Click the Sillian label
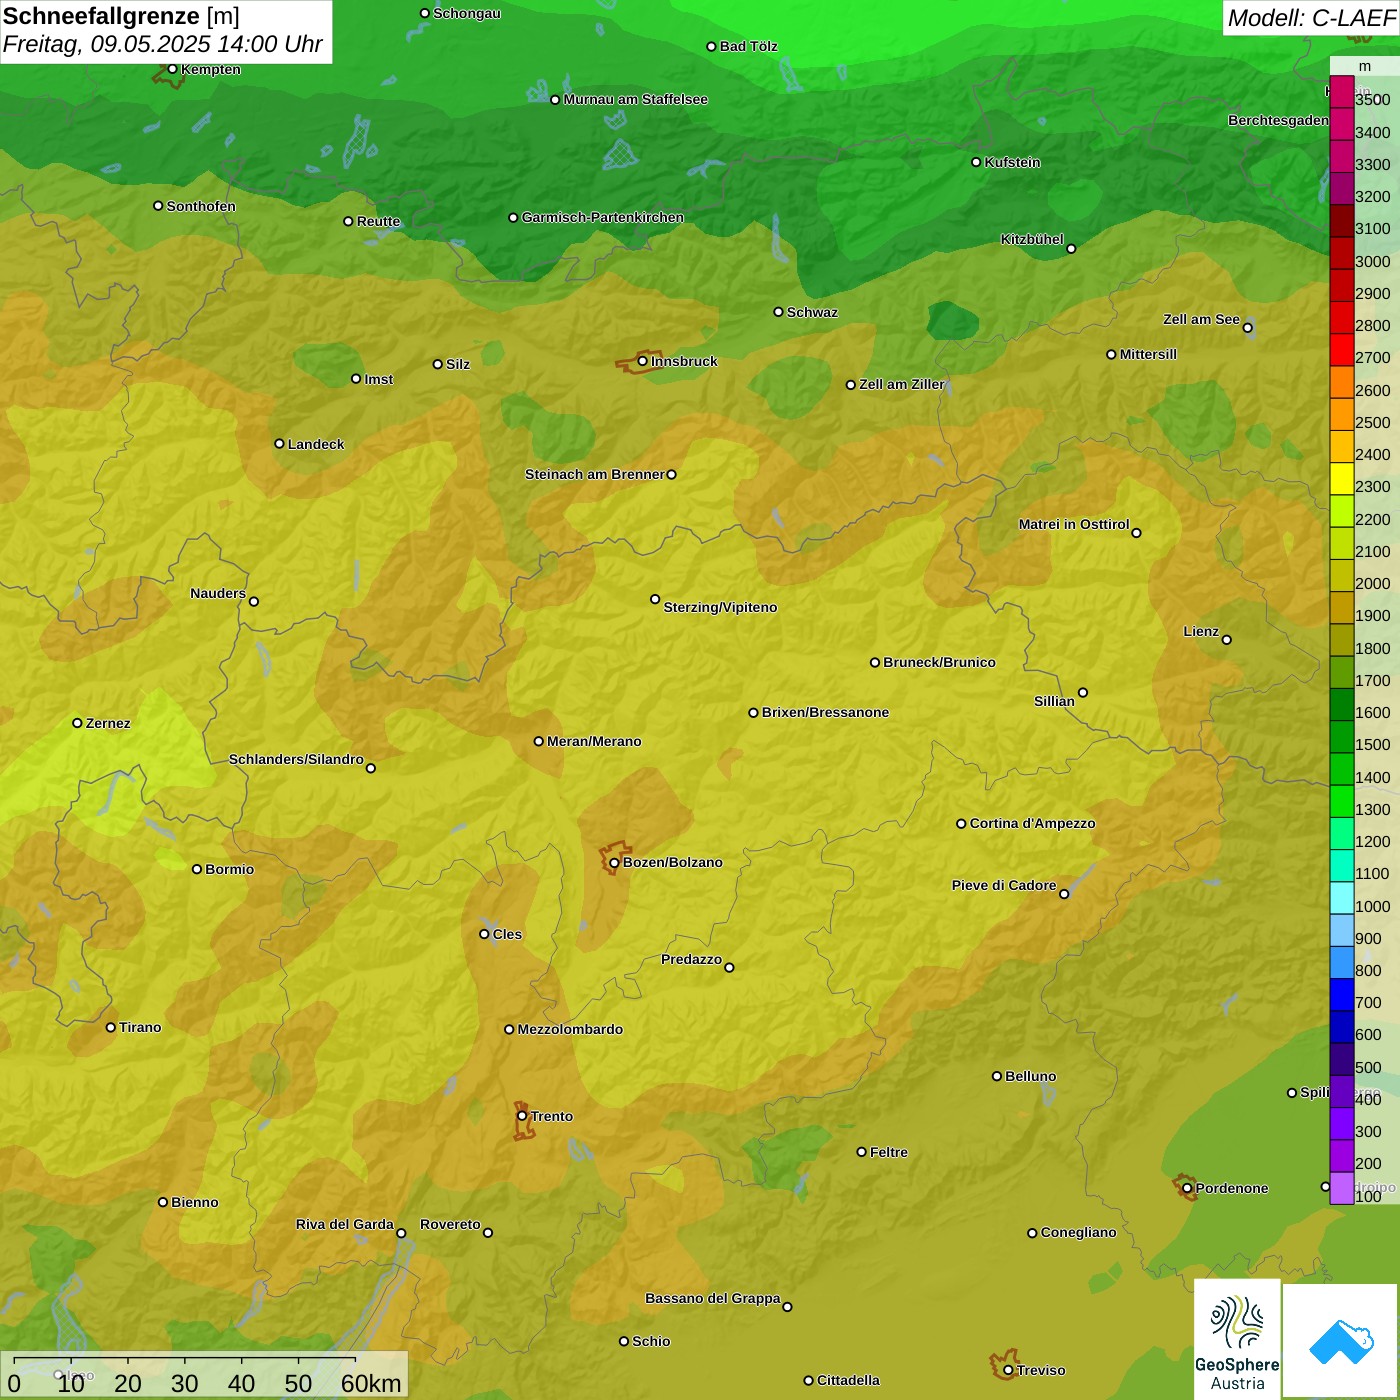This screenshot has height=1400, width=1400. [1054, 701]
